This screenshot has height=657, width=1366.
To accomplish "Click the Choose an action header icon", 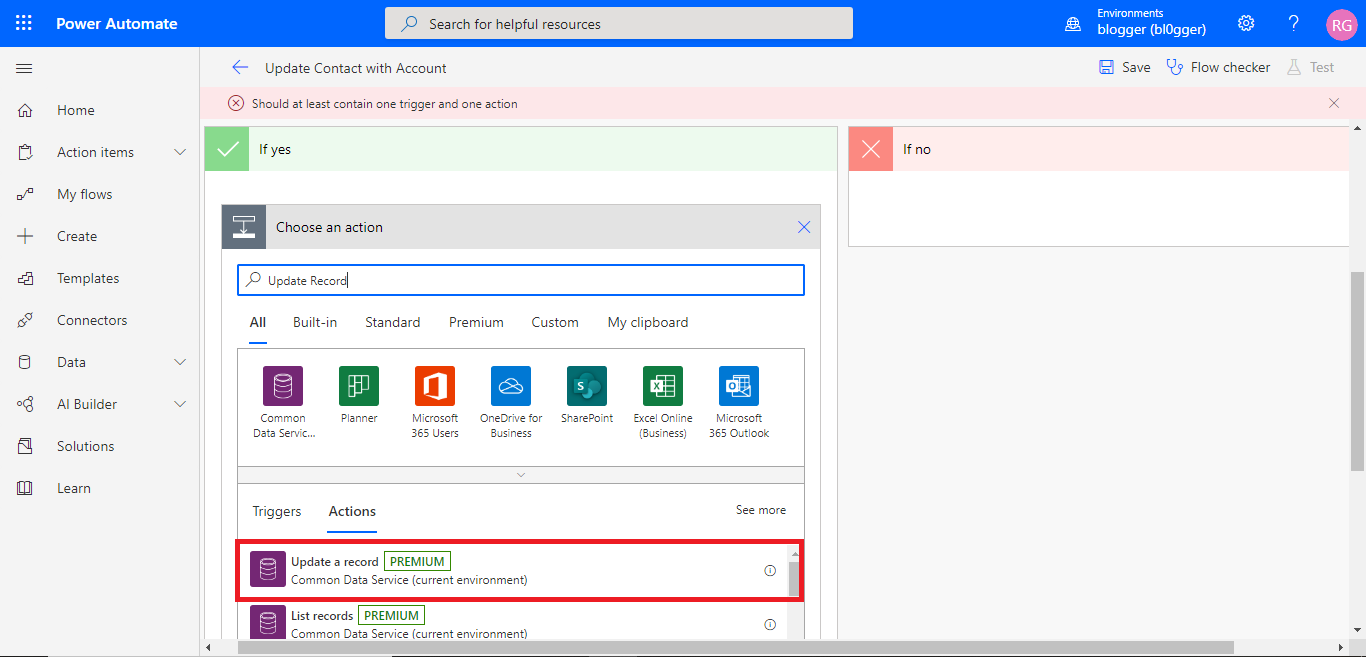I will (x=244, y=227).
